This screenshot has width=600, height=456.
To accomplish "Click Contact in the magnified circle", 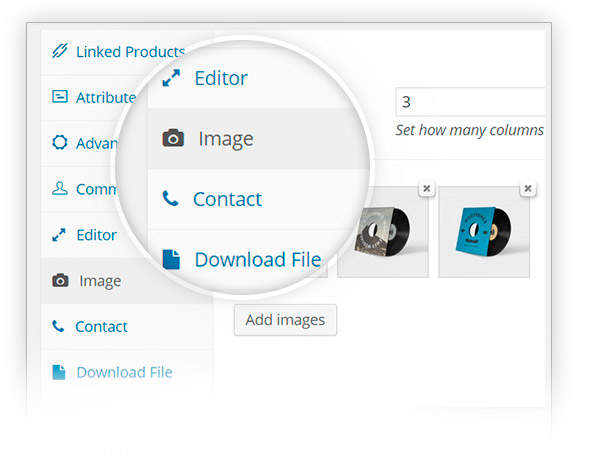I will click(227, 199).
